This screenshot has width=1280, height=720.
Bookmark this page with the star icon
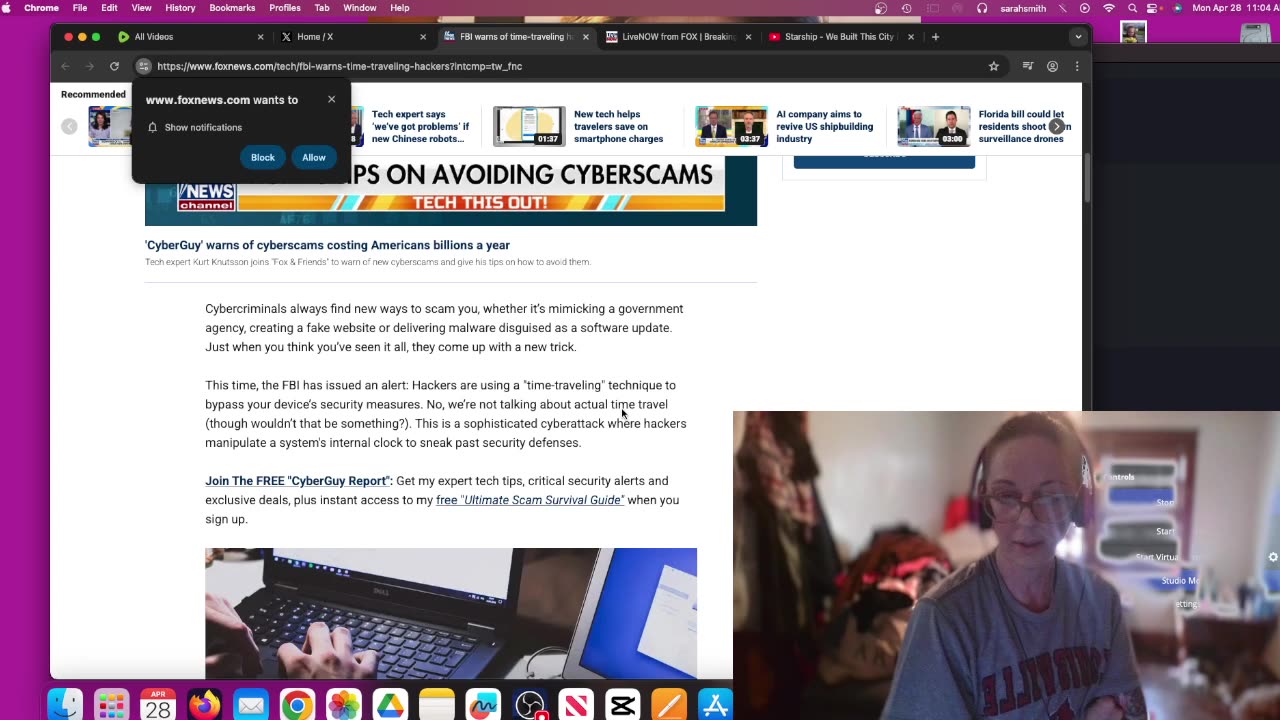coord(993,66)
